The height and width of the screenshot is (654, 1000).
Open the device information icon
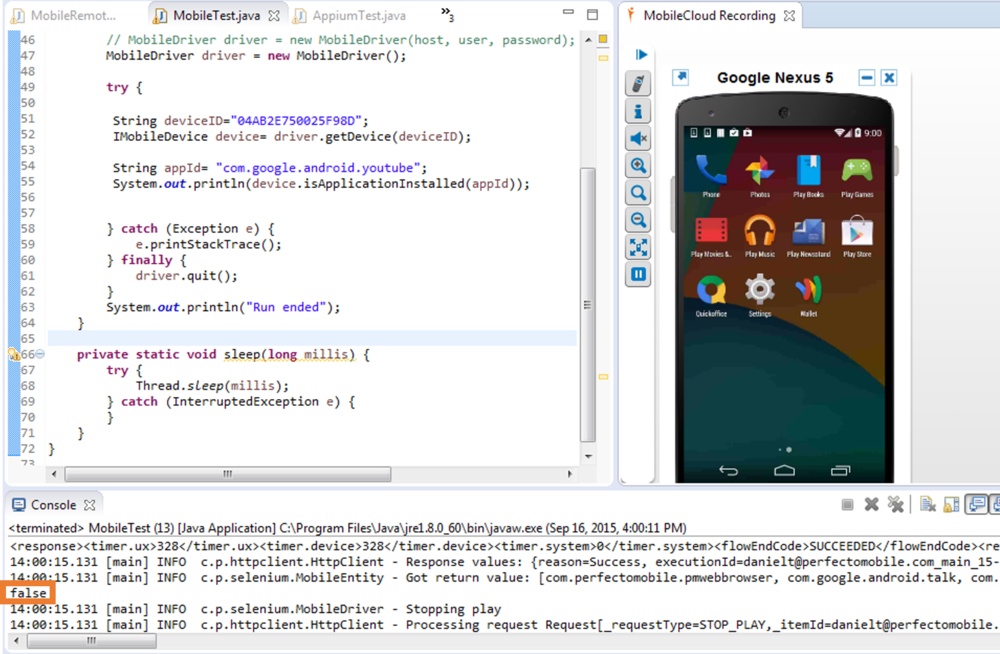click(637, 111)
